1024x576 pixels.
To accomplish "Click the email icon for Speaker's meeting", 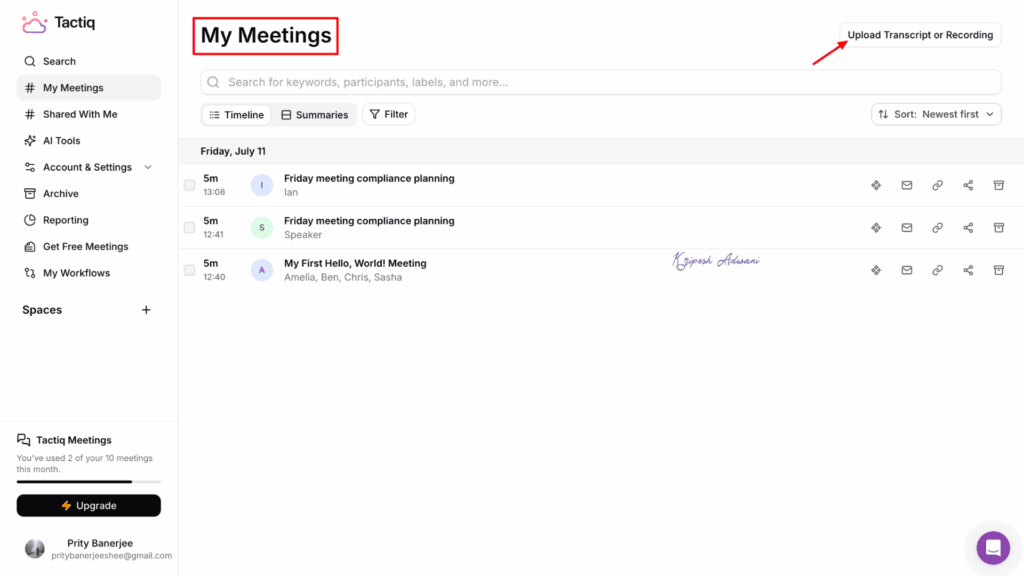I will pyautogui.click(x=907, y=228).
